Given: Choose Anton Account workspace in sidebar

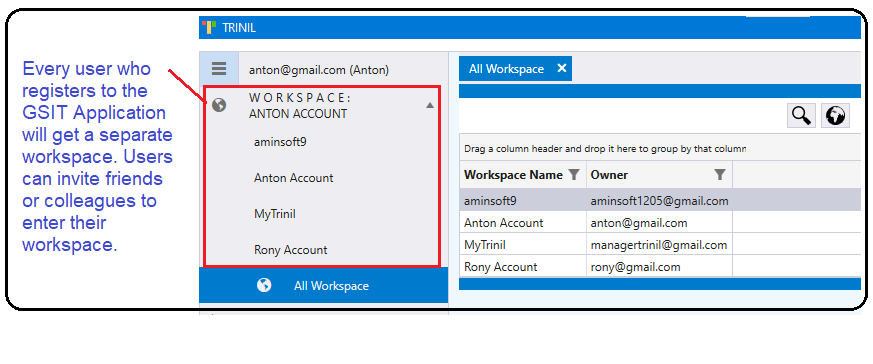Looking at the screenshot, I should point(293,178).
